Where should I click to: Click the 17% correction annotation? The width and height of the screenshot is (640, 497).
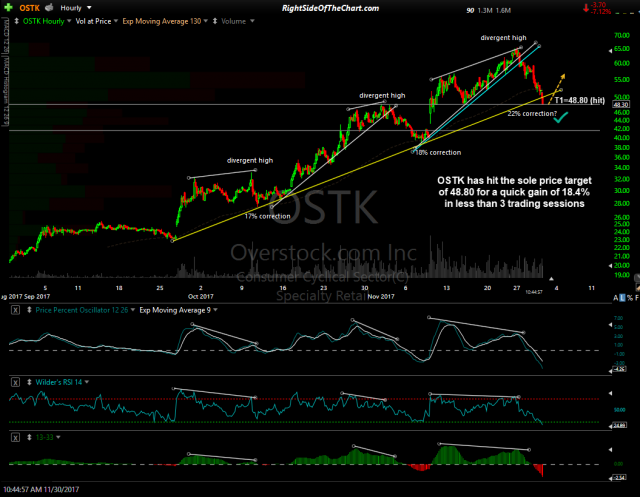click(x=267, y=216)
